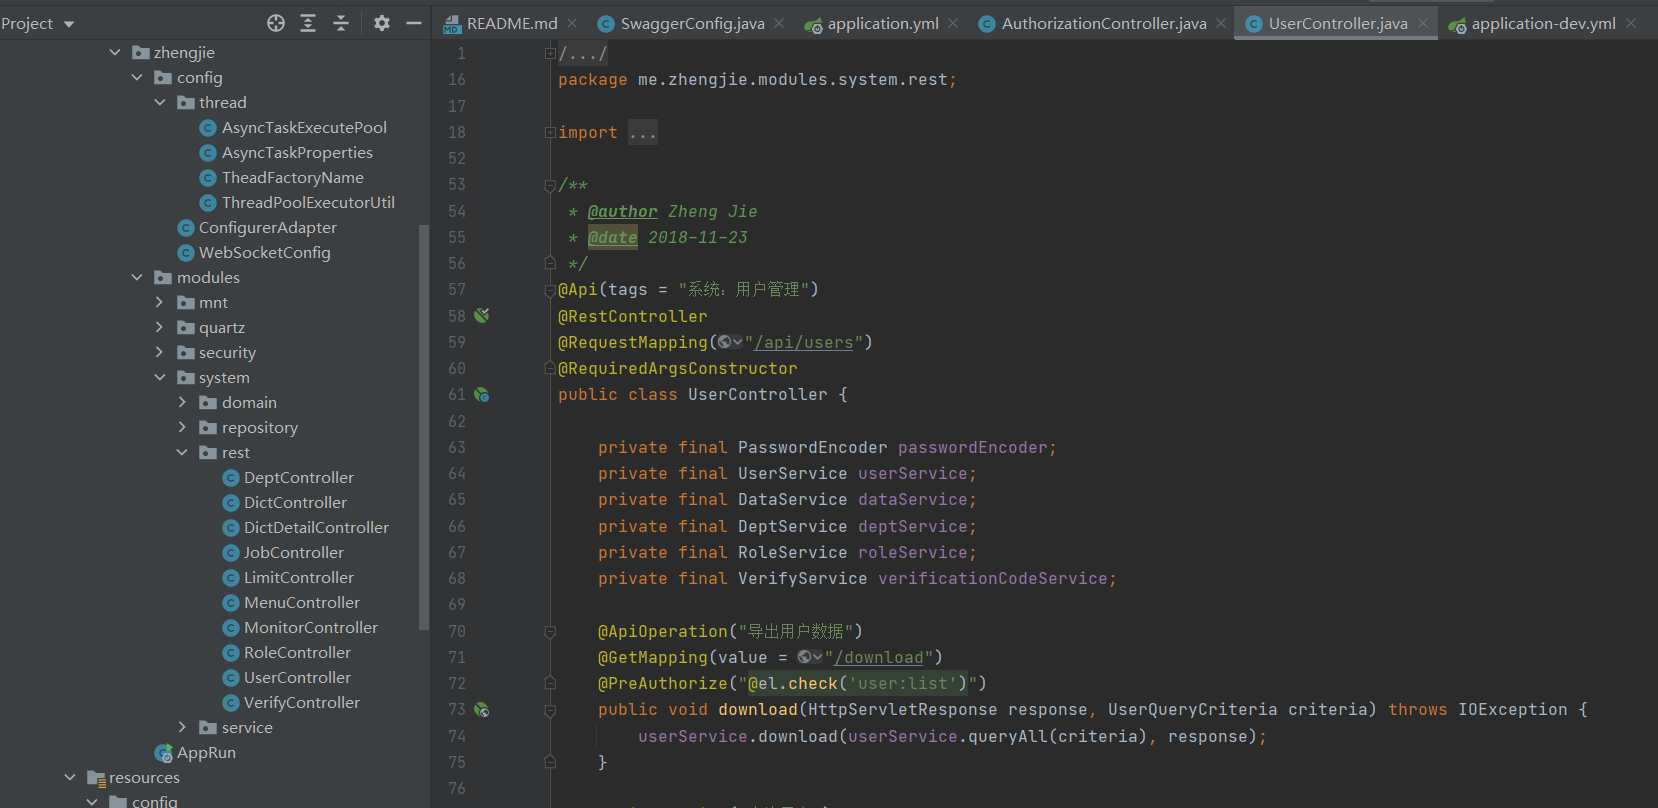Screen dimensions: 1658x808
Task: Click the /api/users URL link
Action: tap(804, 342)
